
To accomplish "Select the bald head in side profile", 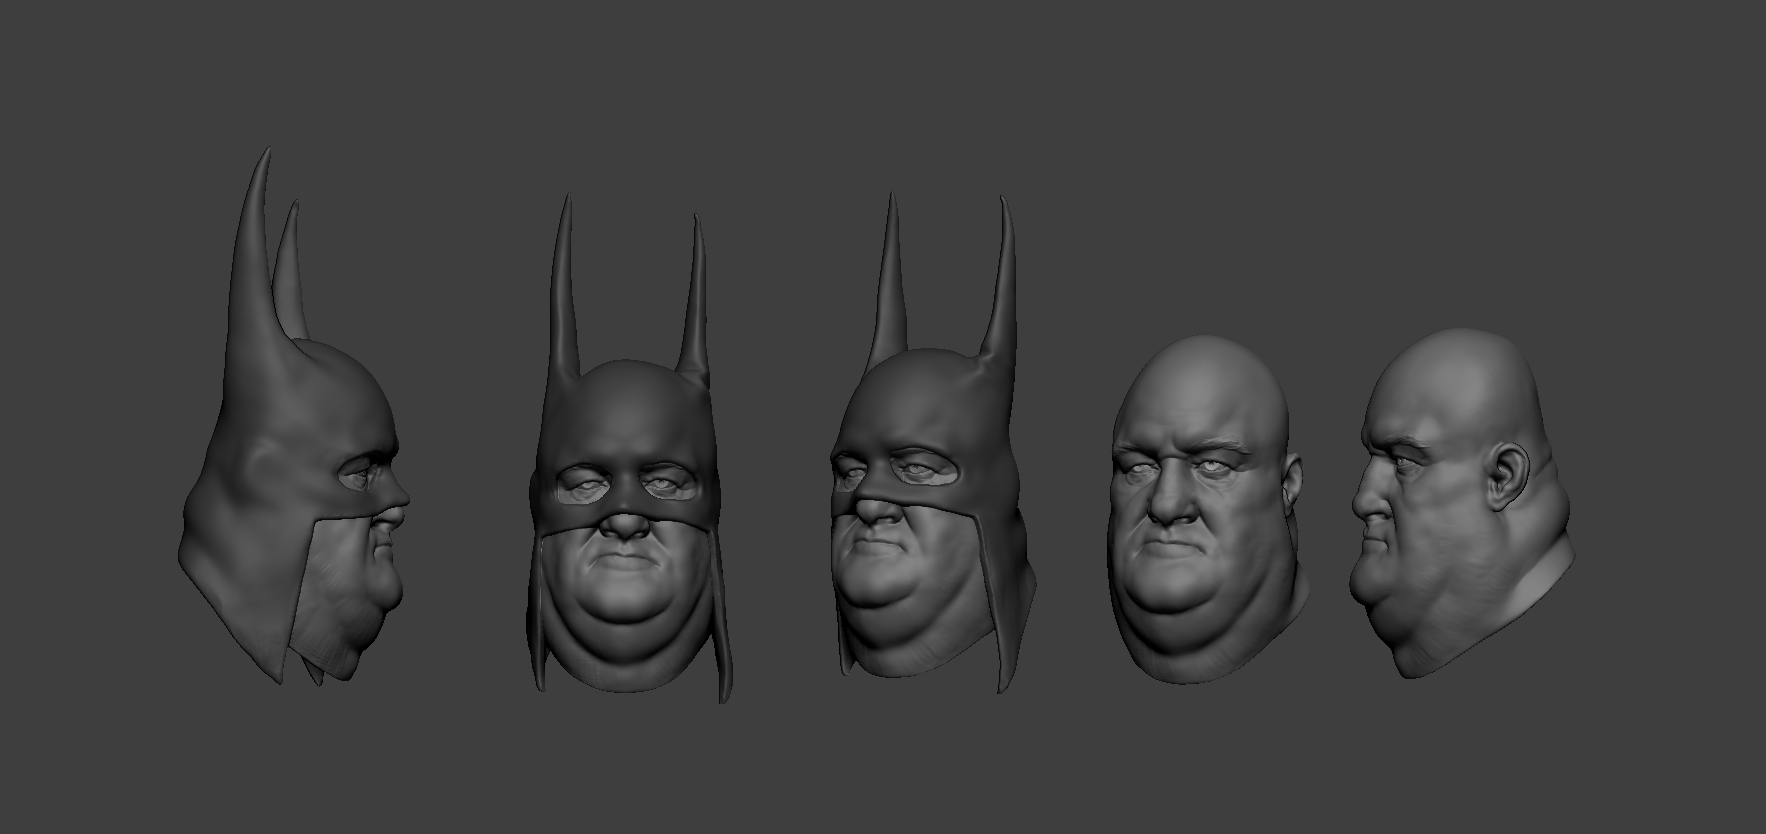I will (1460, 505).
